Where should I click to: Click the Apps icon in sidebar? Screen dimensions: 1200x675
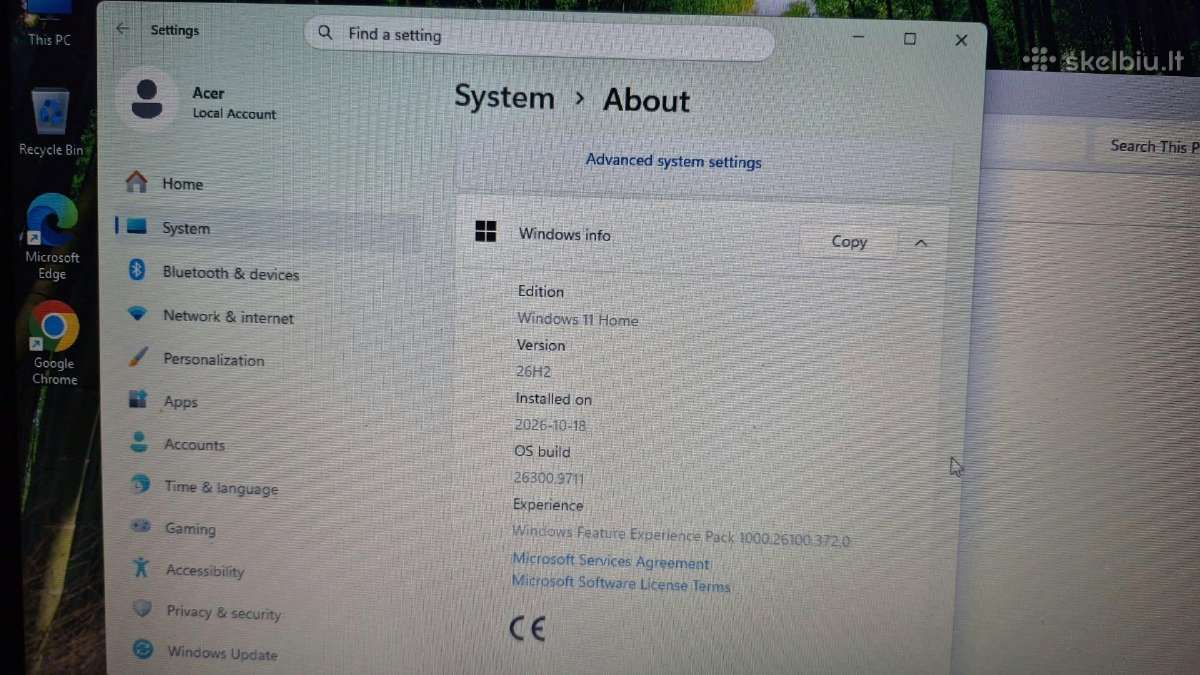point(138,400)
